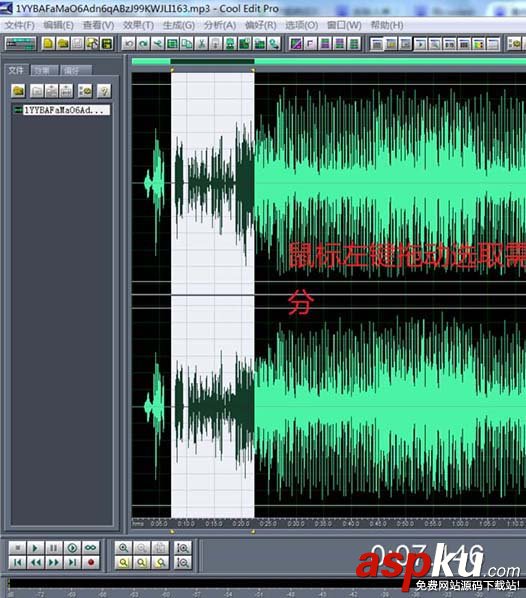
Task: Click the Pause transport button
Action: coord(54,548)
